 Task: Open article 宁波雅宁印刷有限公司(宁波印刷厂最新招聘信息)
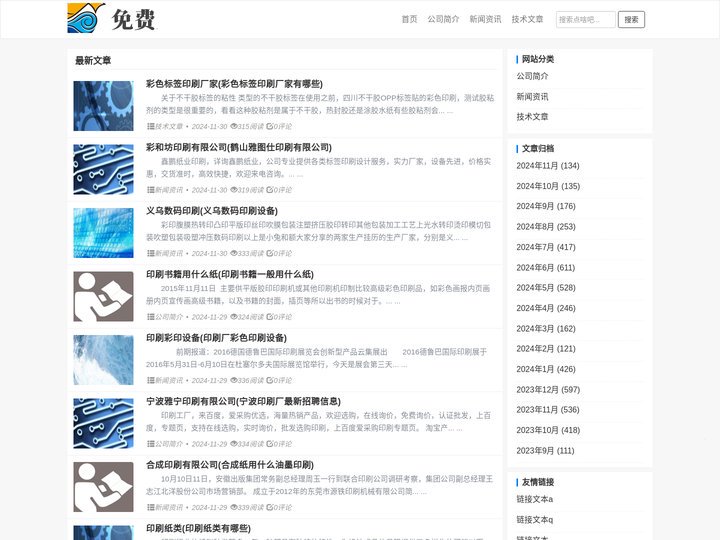click(x=243, y=401)
